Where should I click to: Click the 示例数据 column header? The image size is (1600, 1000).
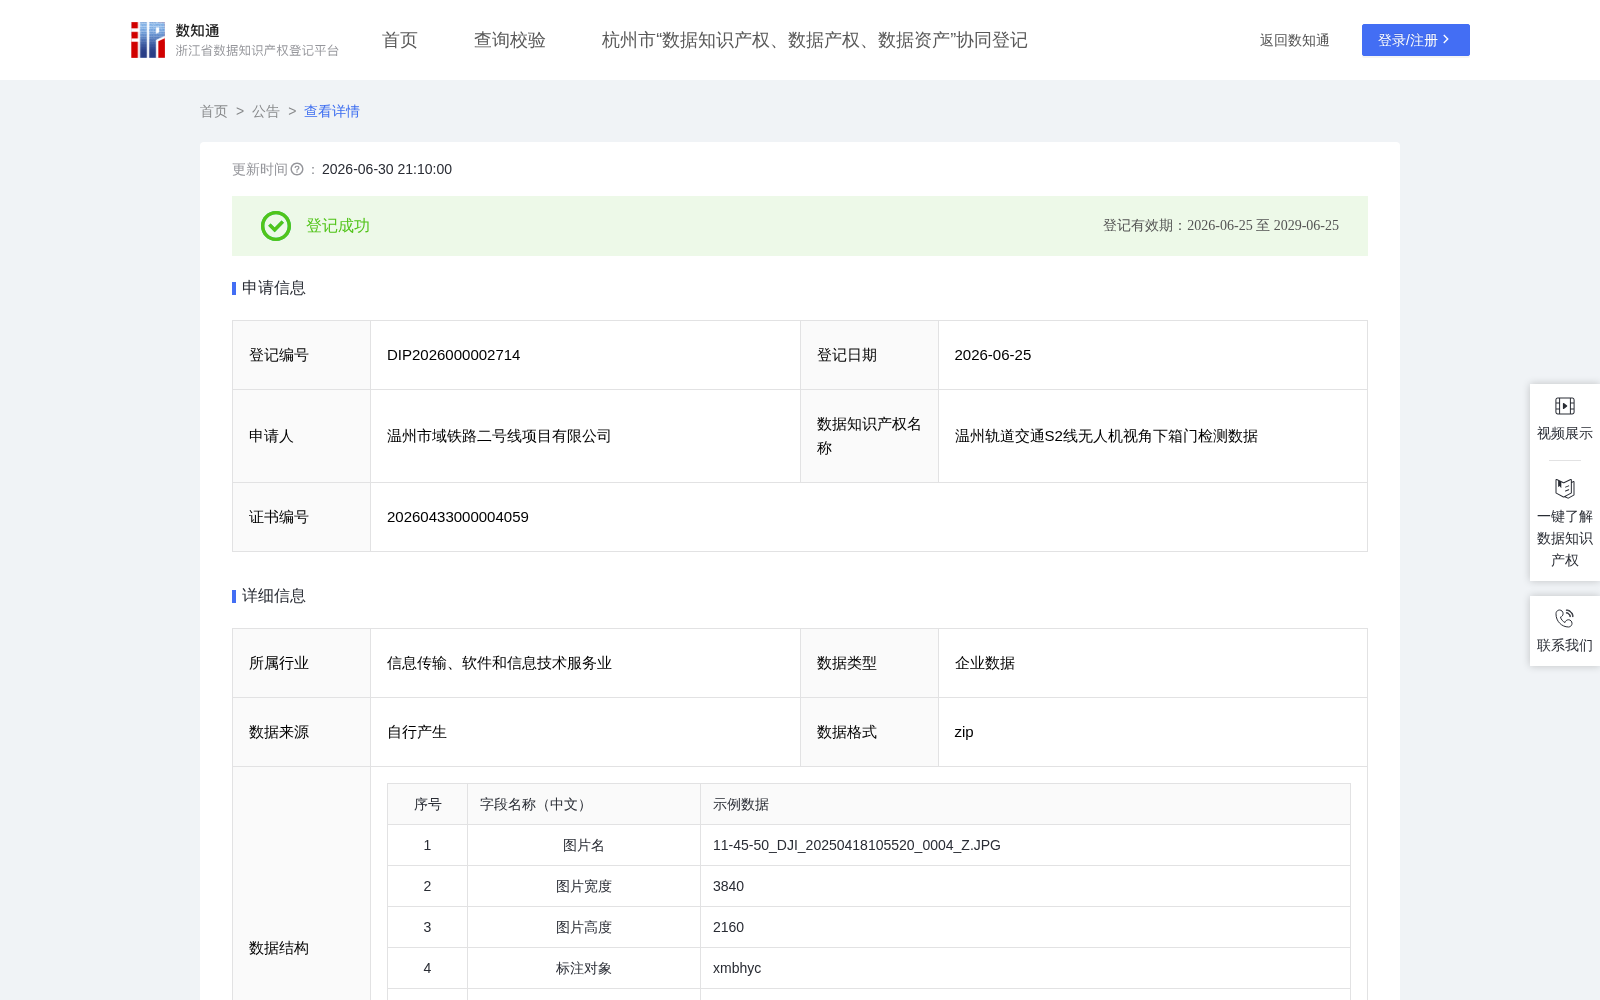coord(1025,804)
